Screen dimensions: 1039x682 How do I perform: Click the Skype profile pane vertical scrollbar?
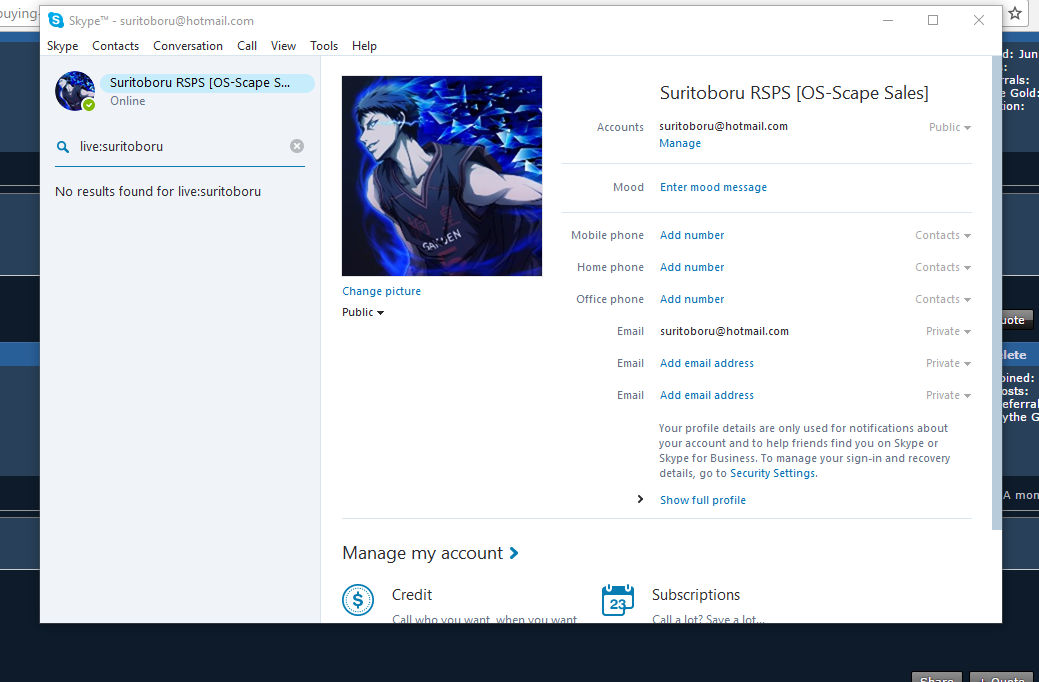997,293
